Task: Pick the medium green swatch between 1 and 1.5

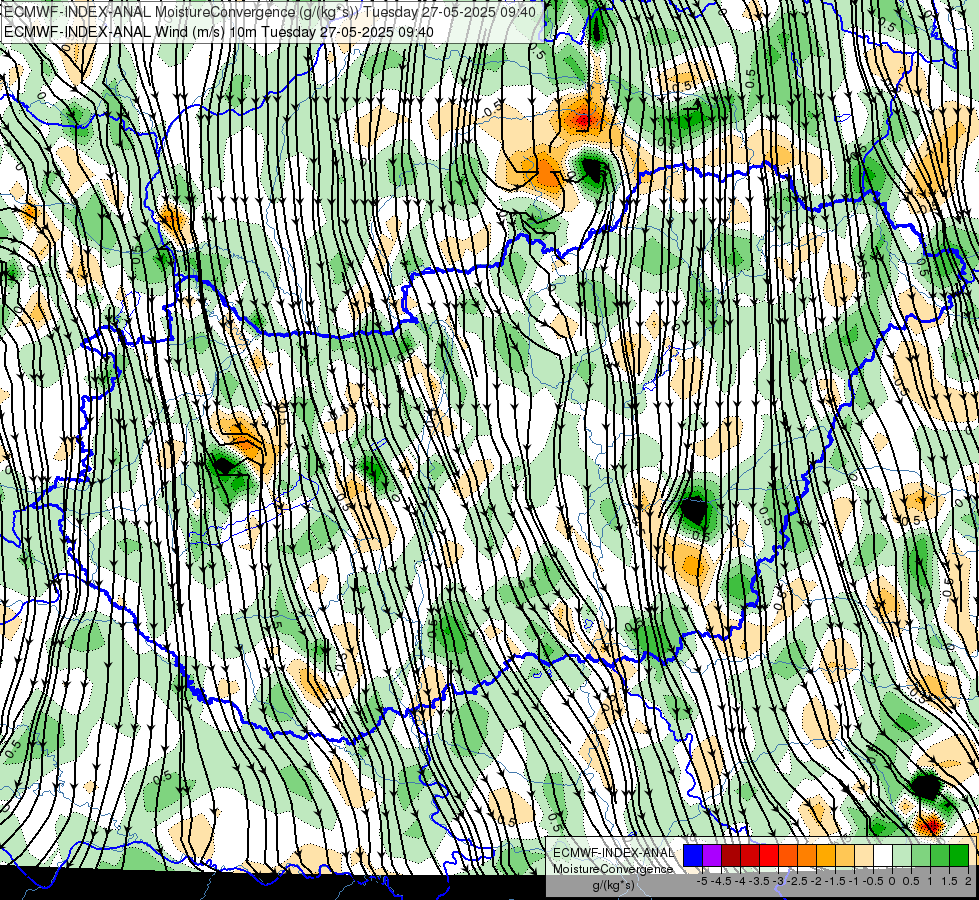Action: coord(940,855)
